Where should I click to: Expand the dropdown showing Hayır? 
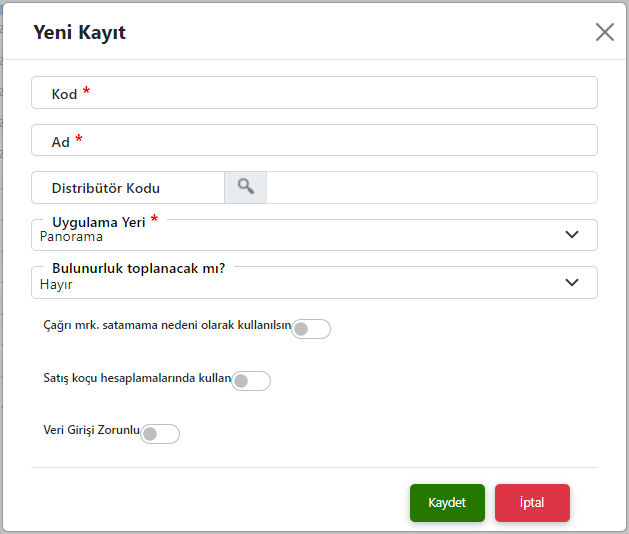(300, 284)
